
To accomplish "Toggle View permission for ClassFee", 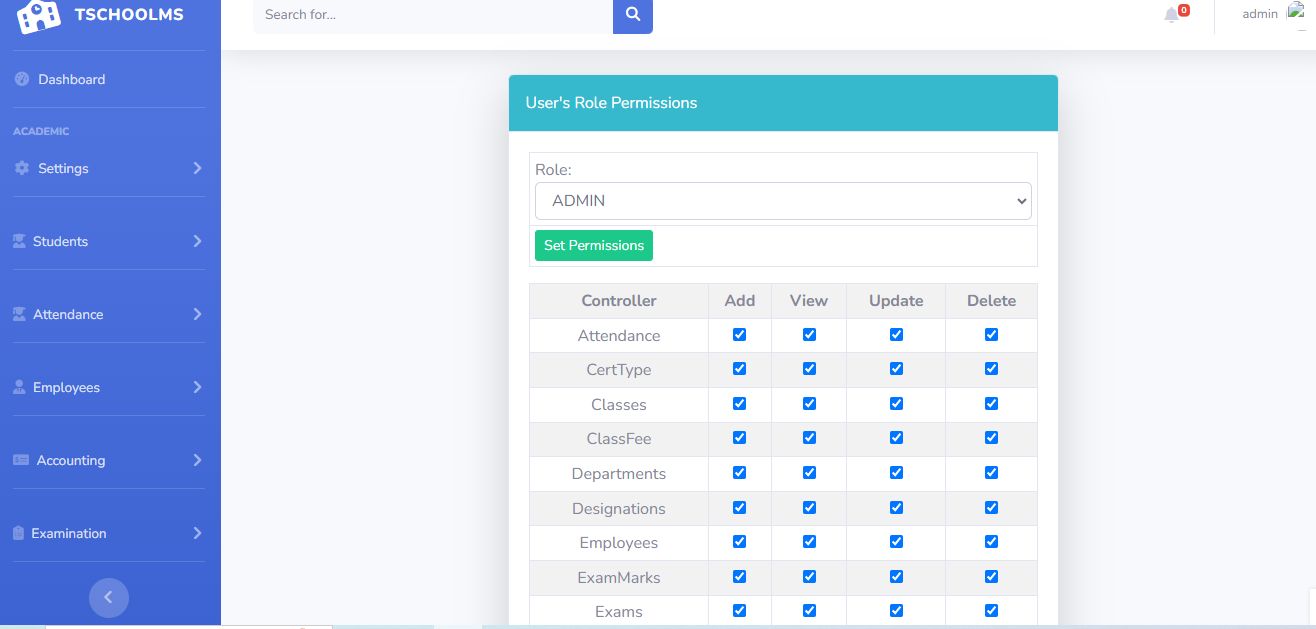I will tap(809, 438).
